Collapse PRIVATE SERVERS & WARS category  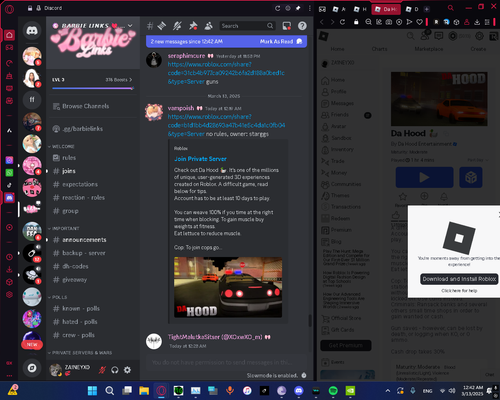[80, 353]
